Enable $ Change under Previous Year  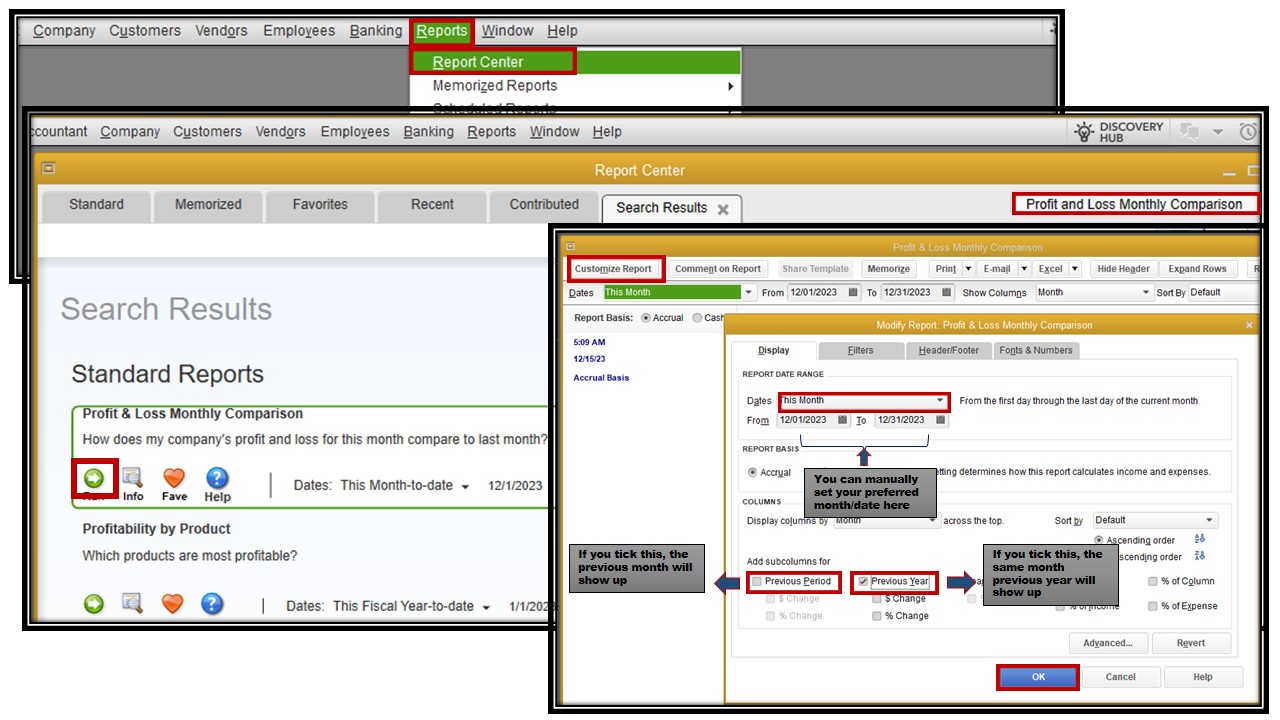[x=878, y=599]
